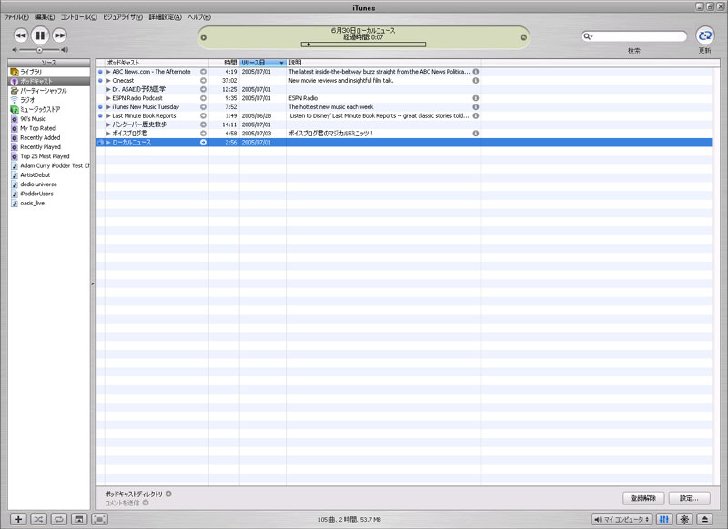
Task: Click info icon for ESPN Radio description
Action: click(476, 98)
